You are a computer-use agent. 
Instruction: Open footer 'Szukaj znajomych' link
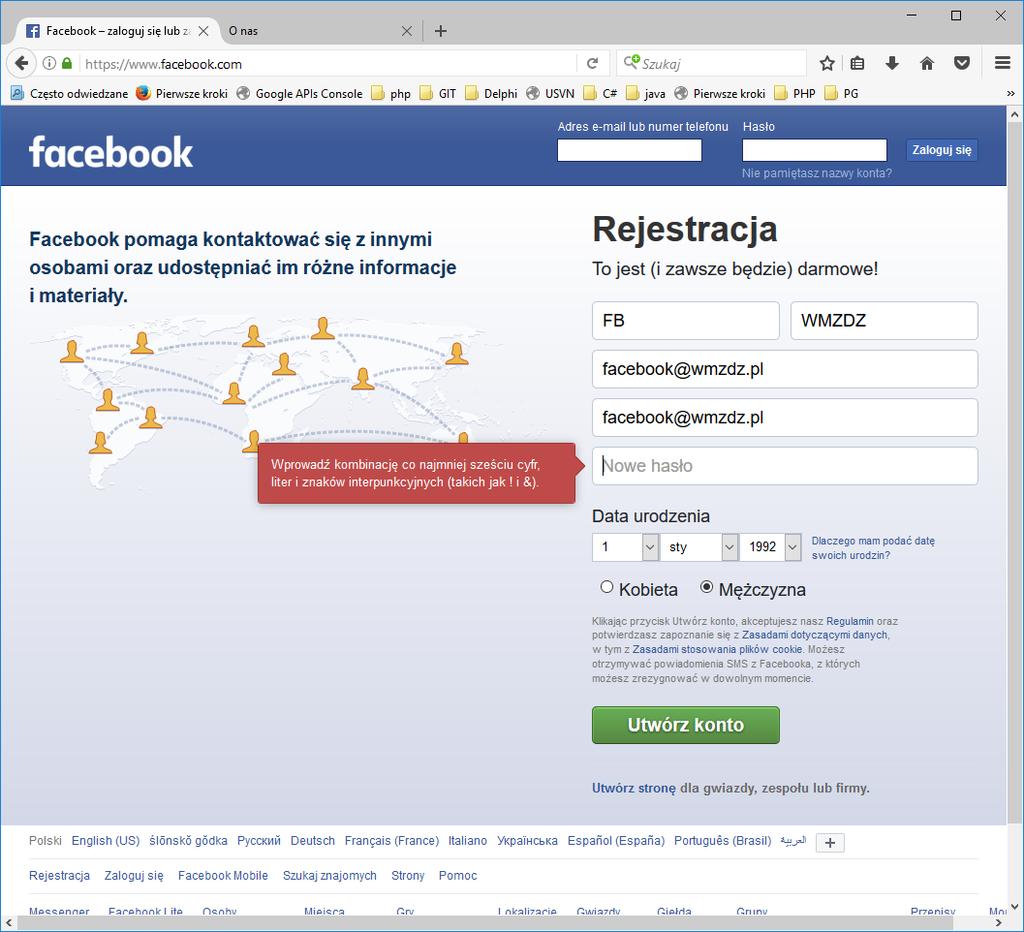(x=330, y=876)
